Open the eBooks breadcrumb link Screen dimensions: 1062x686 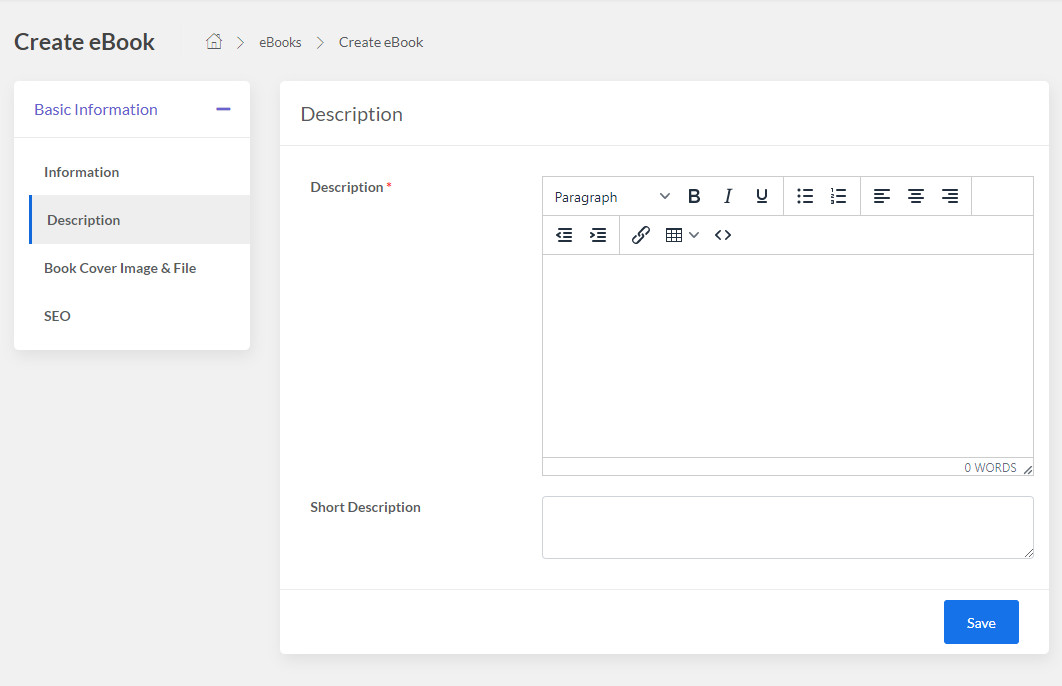point(280,42)
